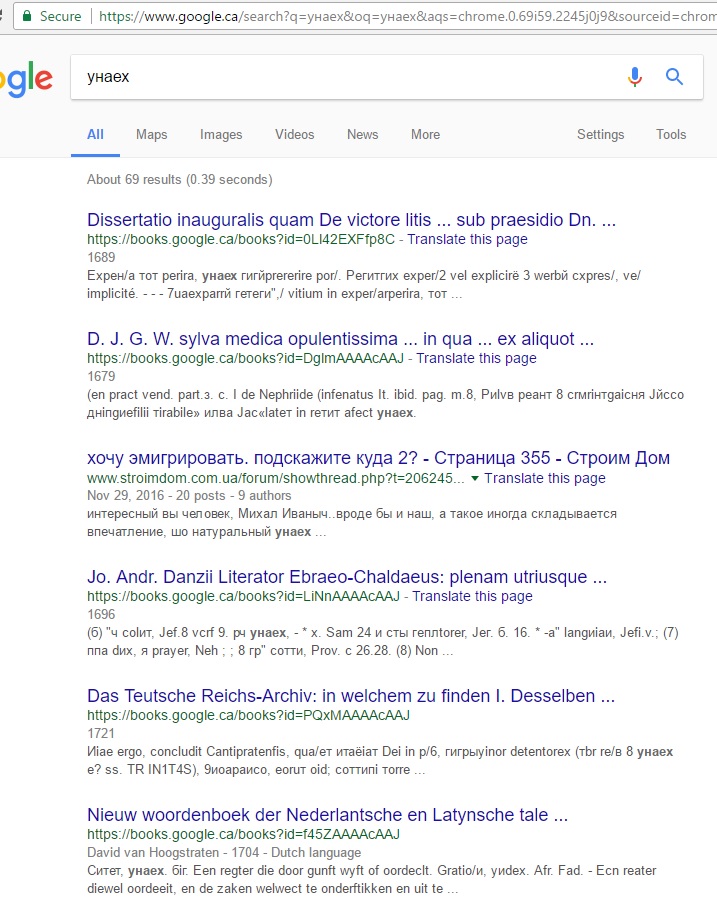The width and height of the screenshot is (717, 907).
Task: Open Dissertatio inauguralis quam De victore litis result
Action: (x=352, y=220)
